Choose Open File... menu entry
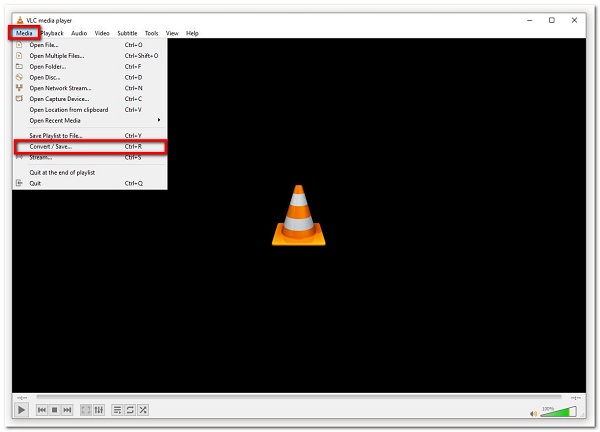 click(90, 45)
